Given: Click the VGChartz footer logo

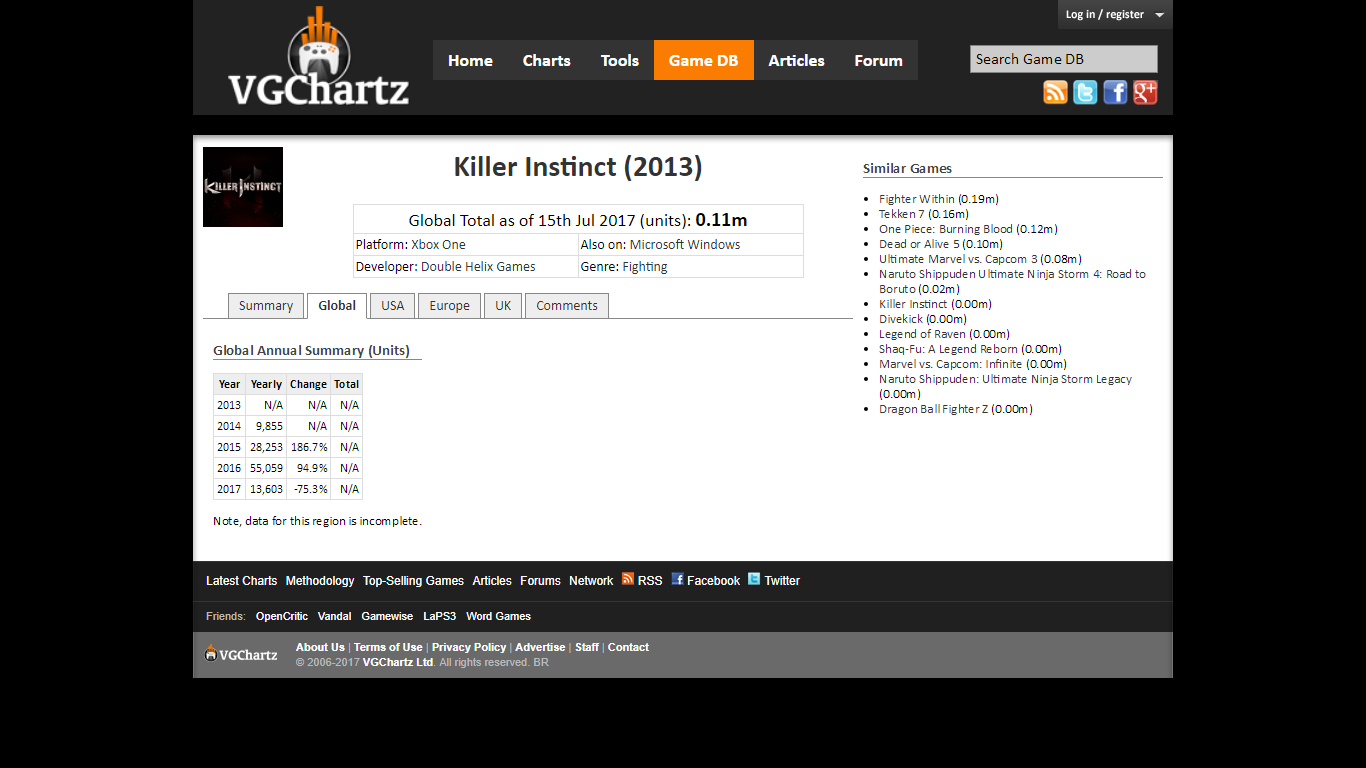Looking at the screenshot, I should 241,654.
